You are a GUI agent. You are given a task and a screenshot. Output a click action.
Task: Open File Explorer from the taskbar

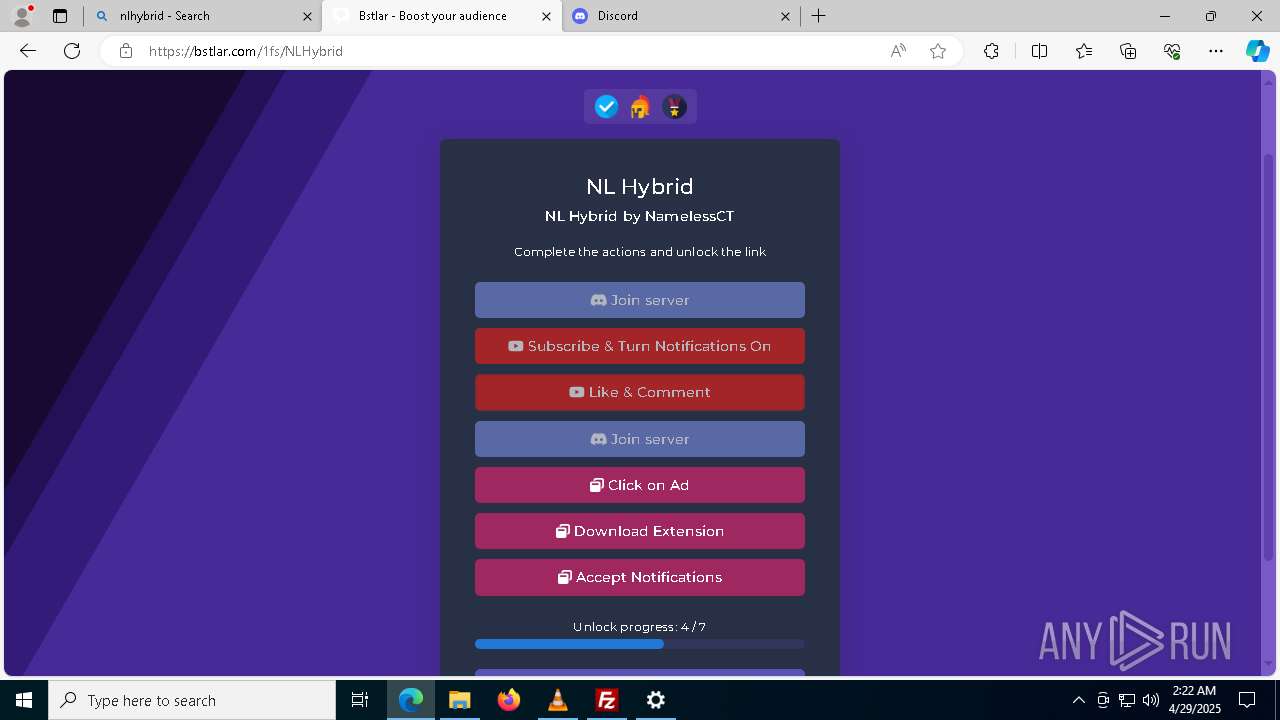coord(460,700)
